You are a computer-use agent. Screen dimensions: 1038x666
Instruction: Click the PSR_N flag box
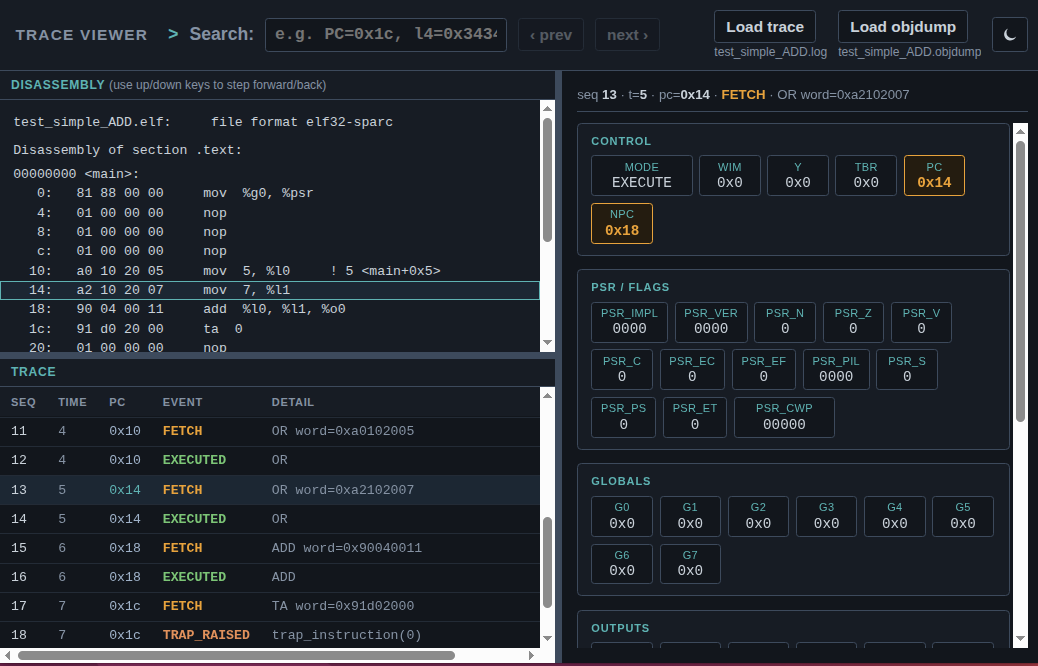[x=785, y=322]
